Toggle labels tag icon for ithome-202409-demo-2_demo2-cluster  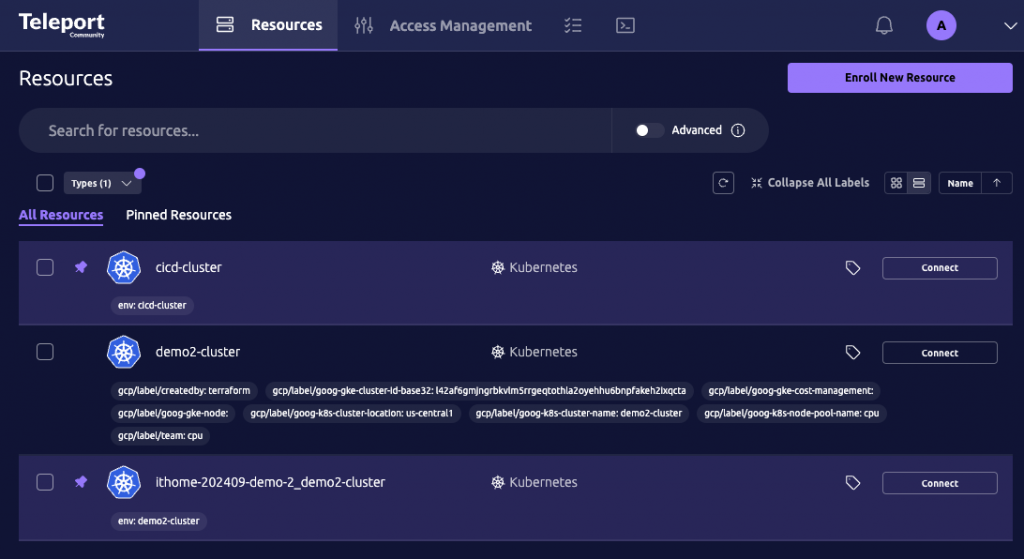853,483
